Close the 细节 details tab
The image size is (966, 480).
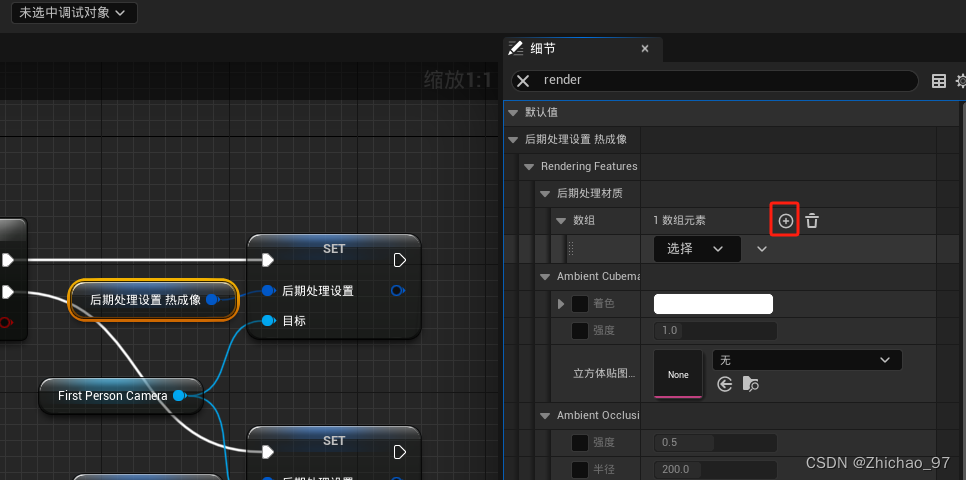(x=645, y=49)
